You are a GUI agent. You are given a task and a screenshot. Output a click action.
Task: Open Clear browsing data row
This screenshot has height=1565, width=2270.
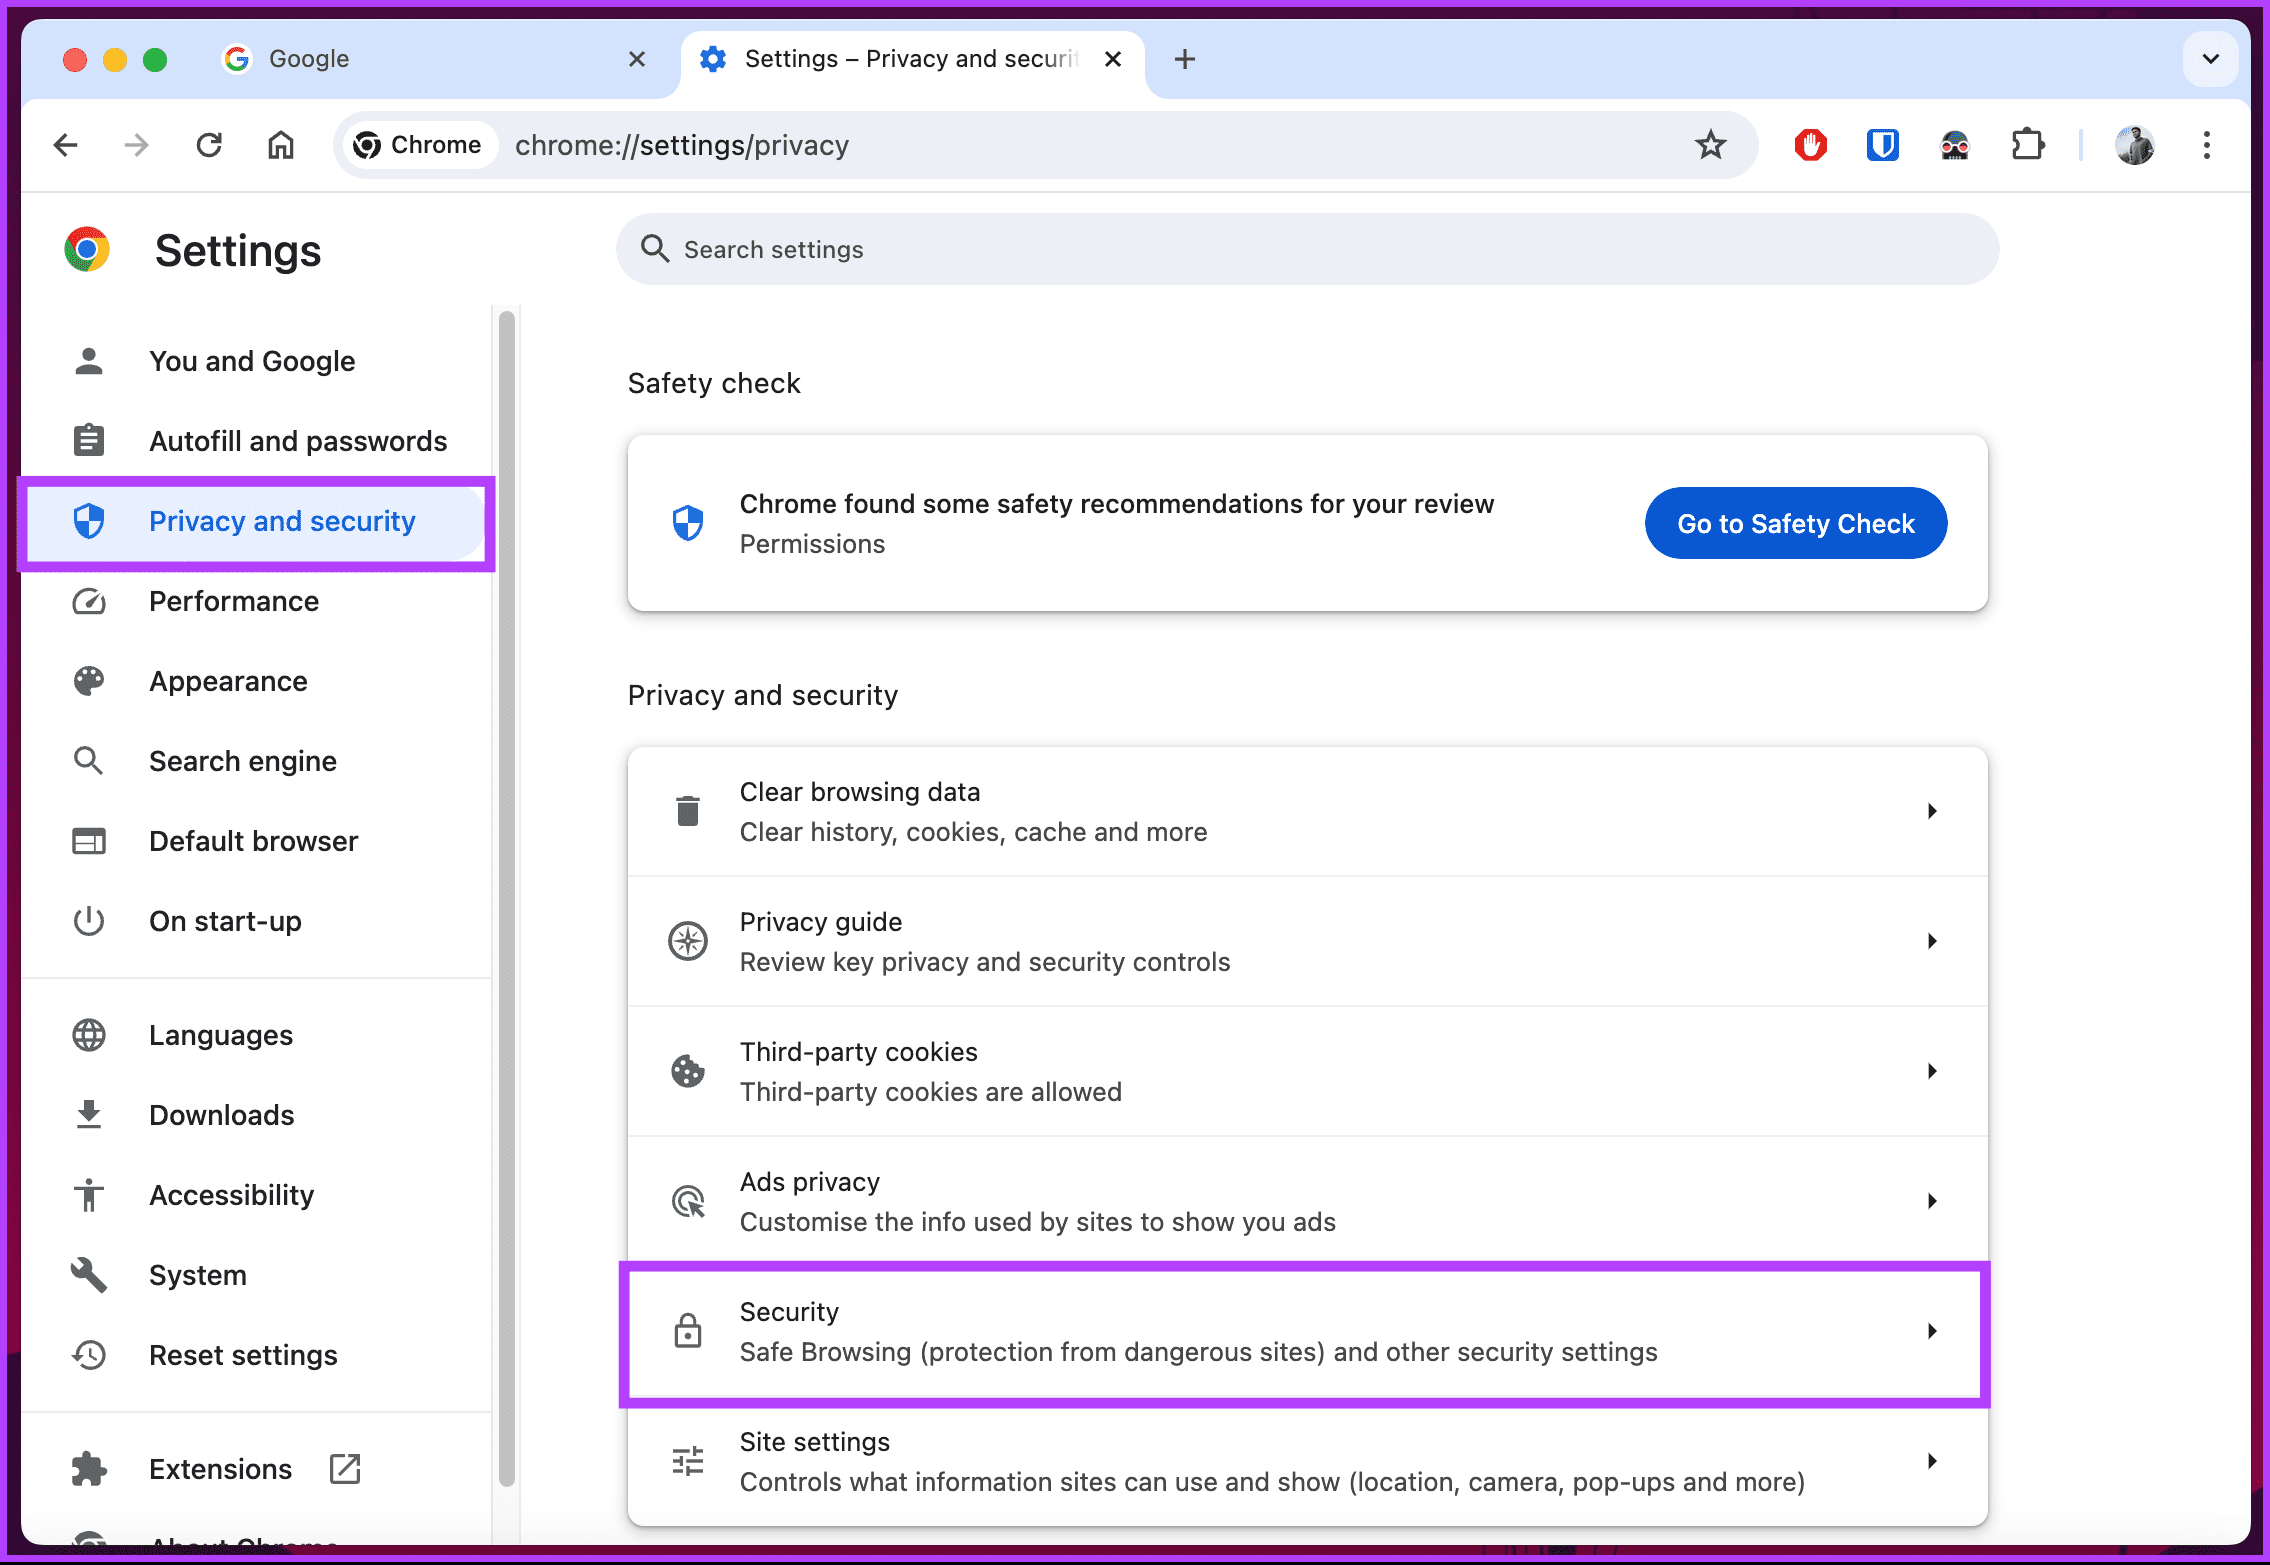pyautogui.click(x=1307, y=811)
